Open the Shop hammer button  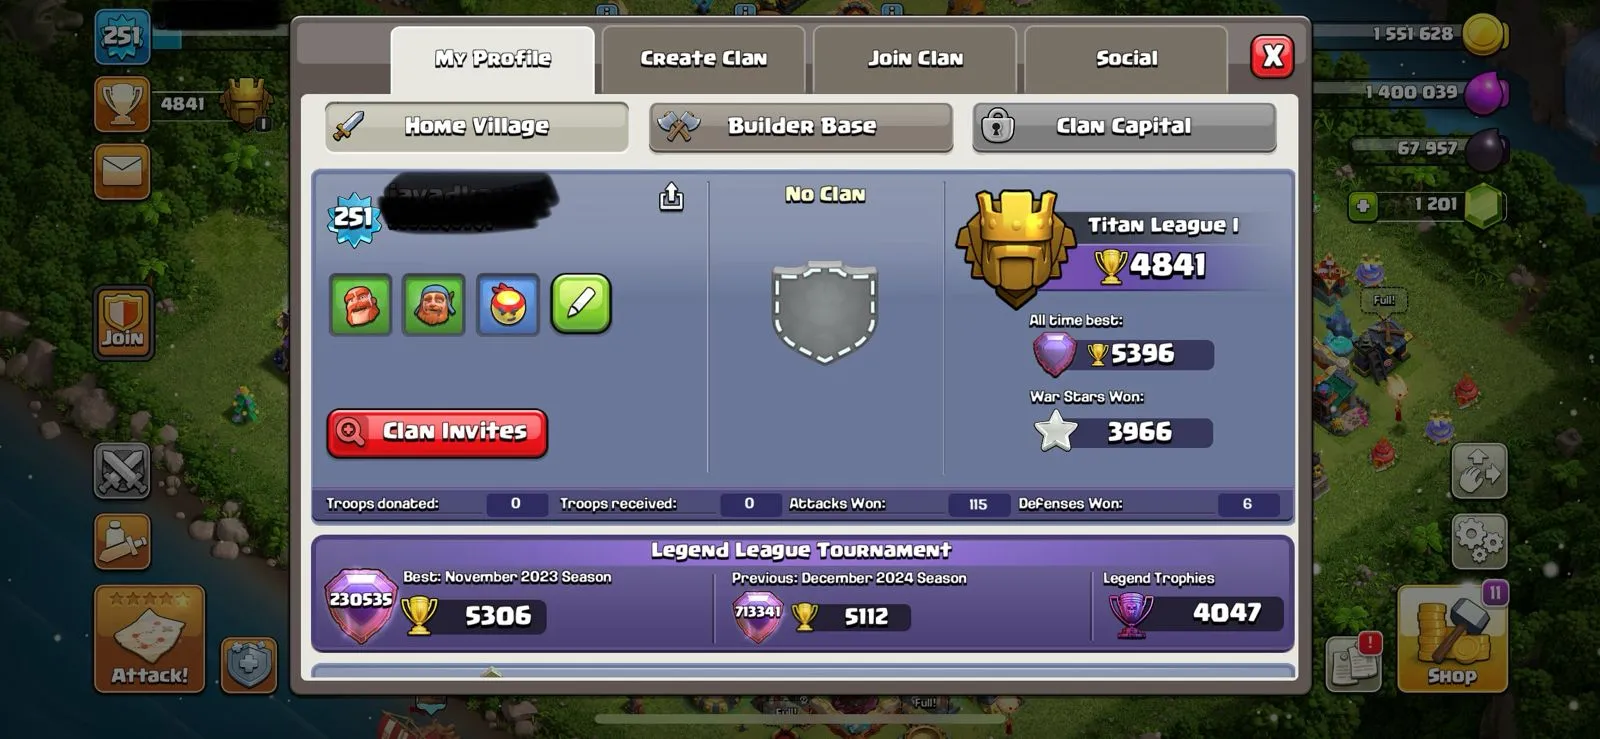click(1452, 638)
